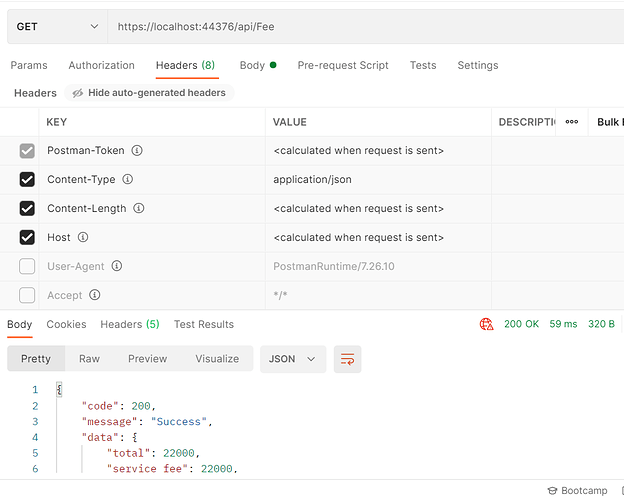This screenshot has height=500, width=624.
Task: Click the 320 B response size
Action: click(x=601, y=324)
